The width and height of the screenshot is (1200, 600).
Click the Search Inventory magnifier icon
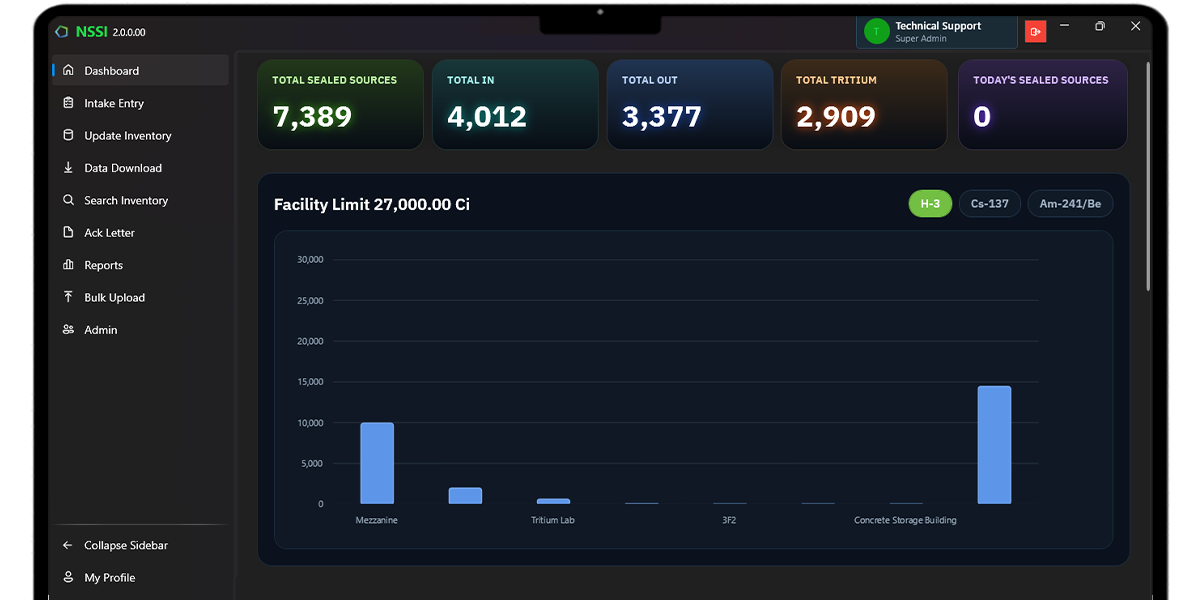pos(68,200)
